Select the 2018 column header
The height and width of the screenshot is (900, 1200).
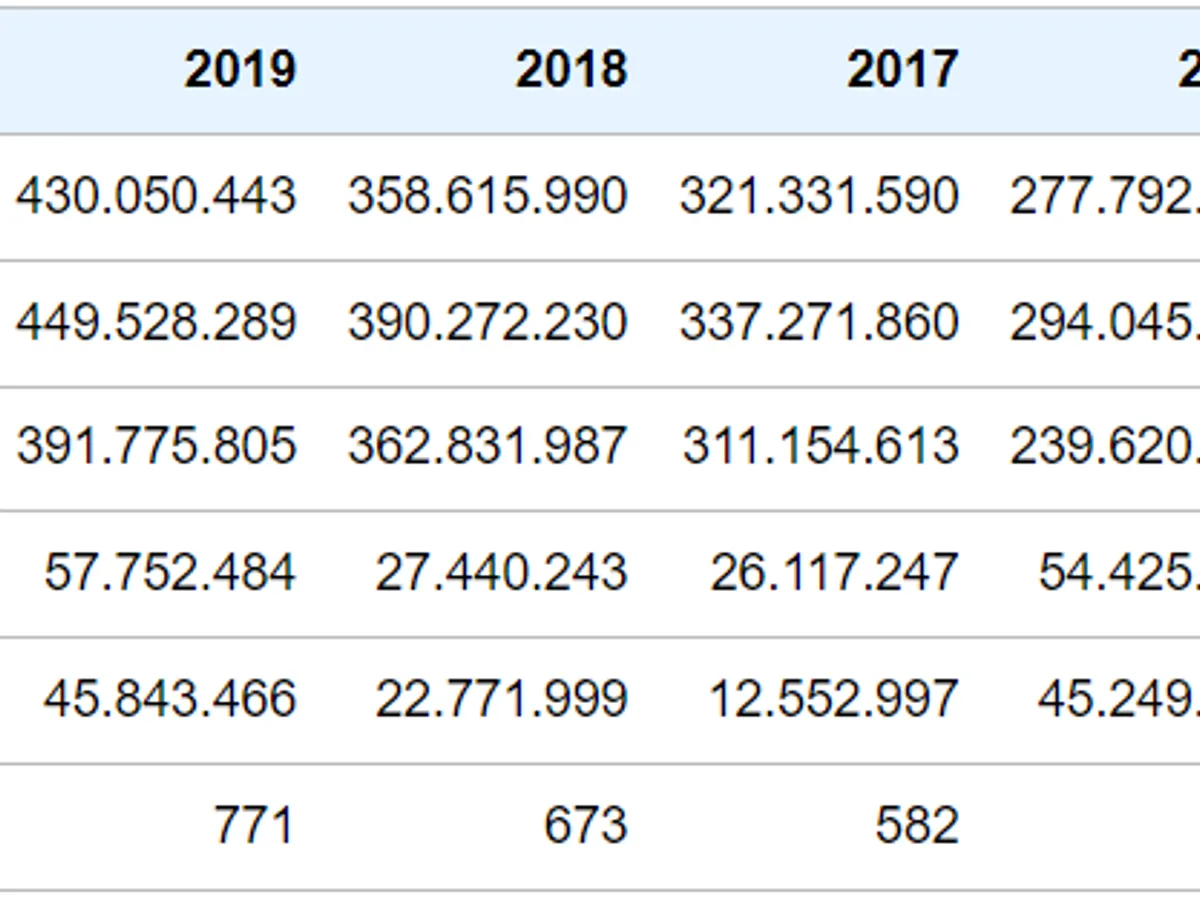coord(571,70)
